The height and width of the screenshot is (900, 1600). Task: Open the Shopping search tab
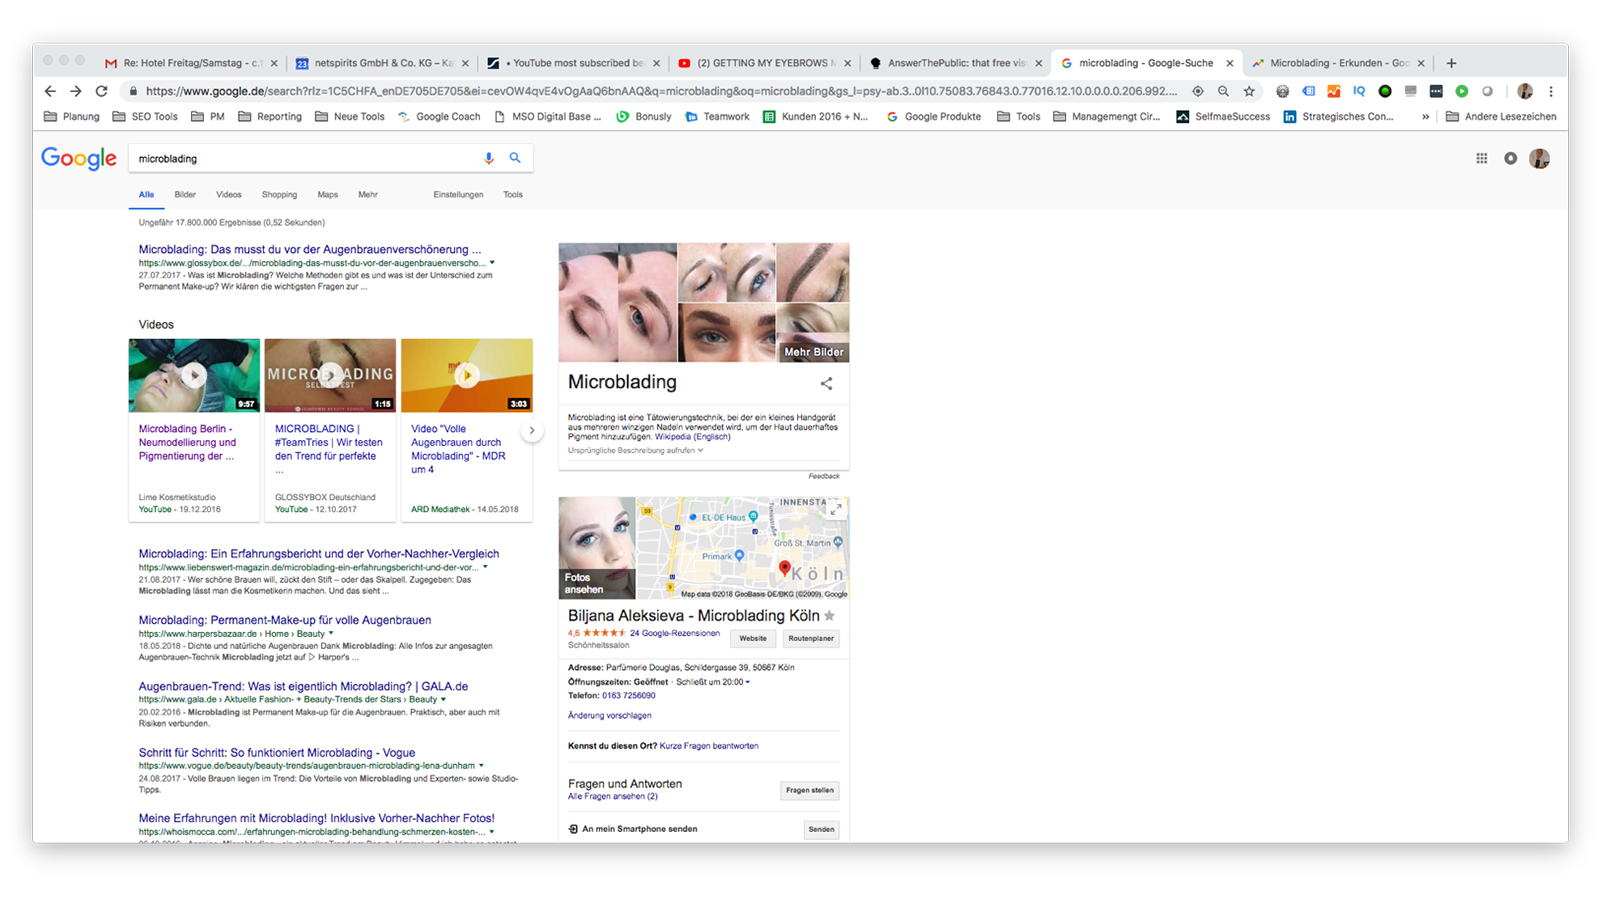click(x=279, y=195)
